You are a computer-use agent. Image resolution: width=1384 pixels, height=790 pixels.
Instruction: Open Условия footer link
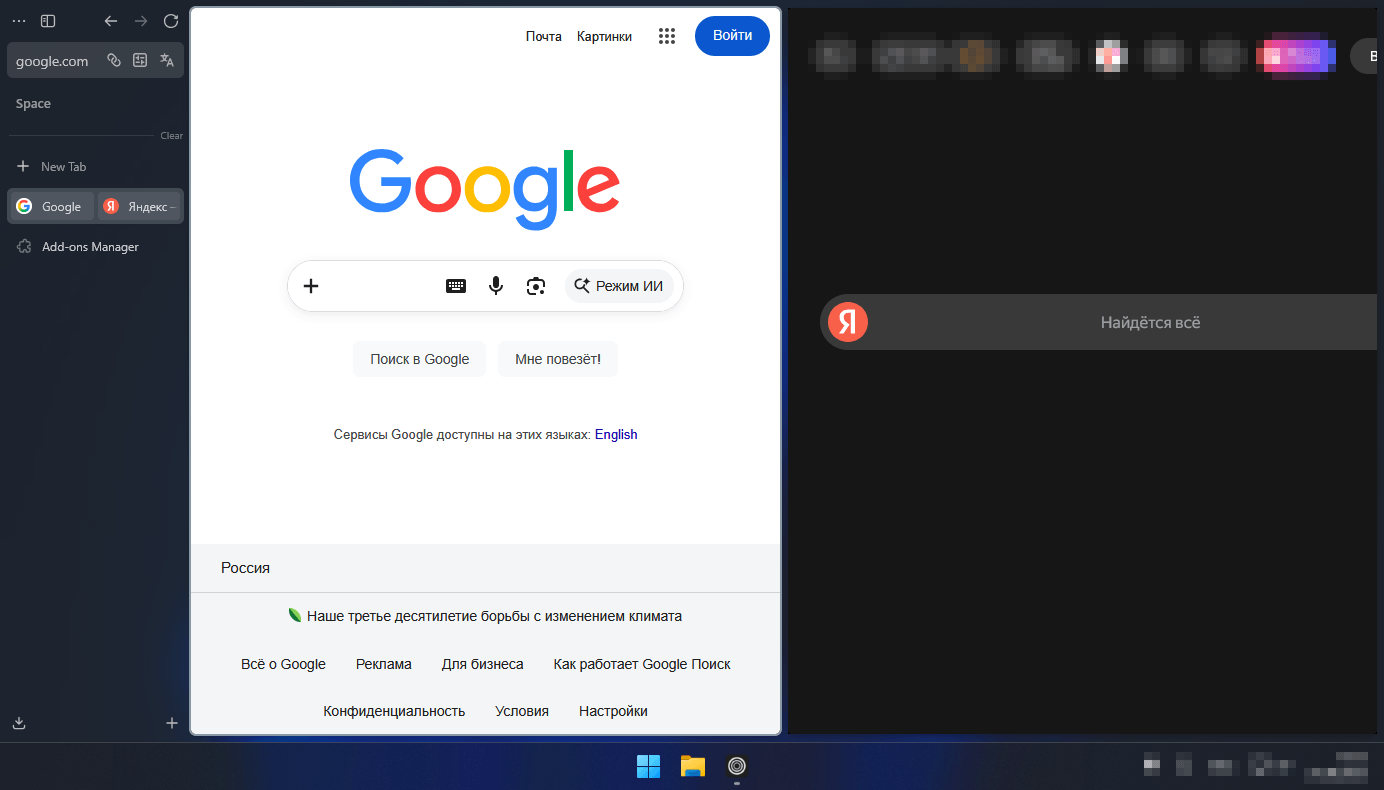tap(522, 711)
